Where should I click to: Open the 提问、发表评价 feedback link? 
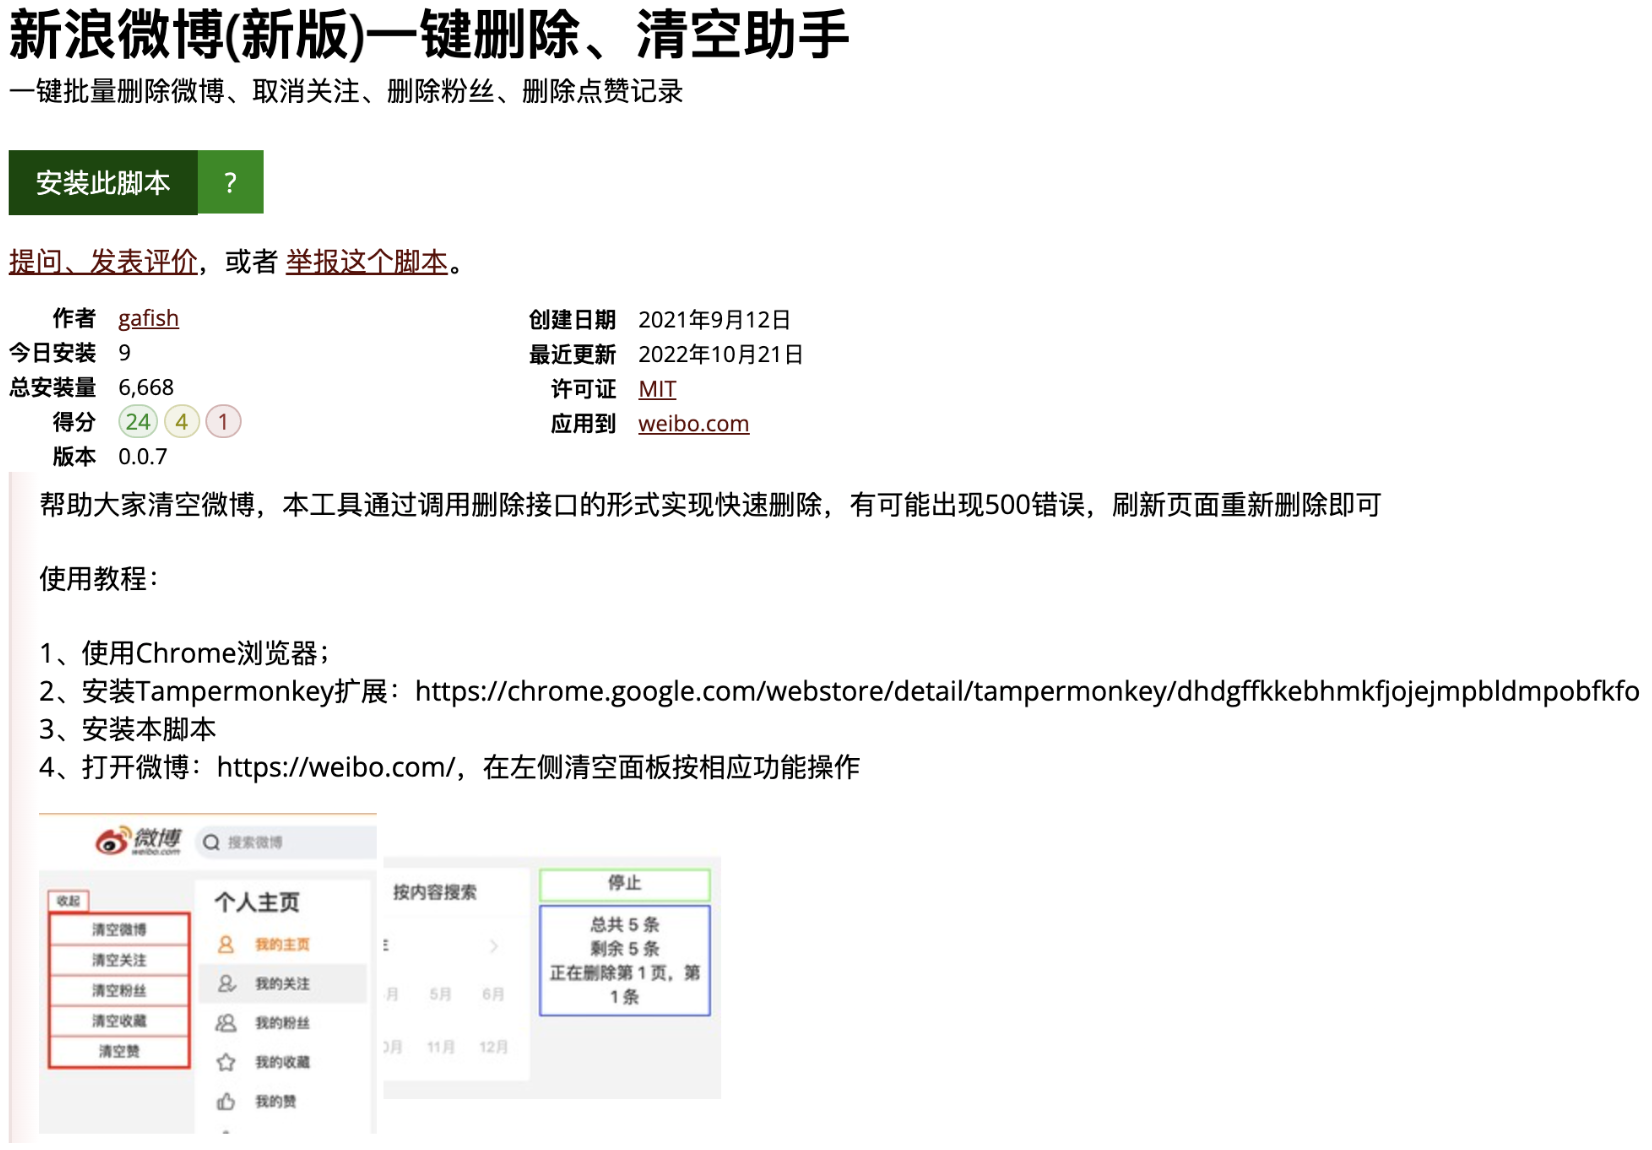click(103, 262)
